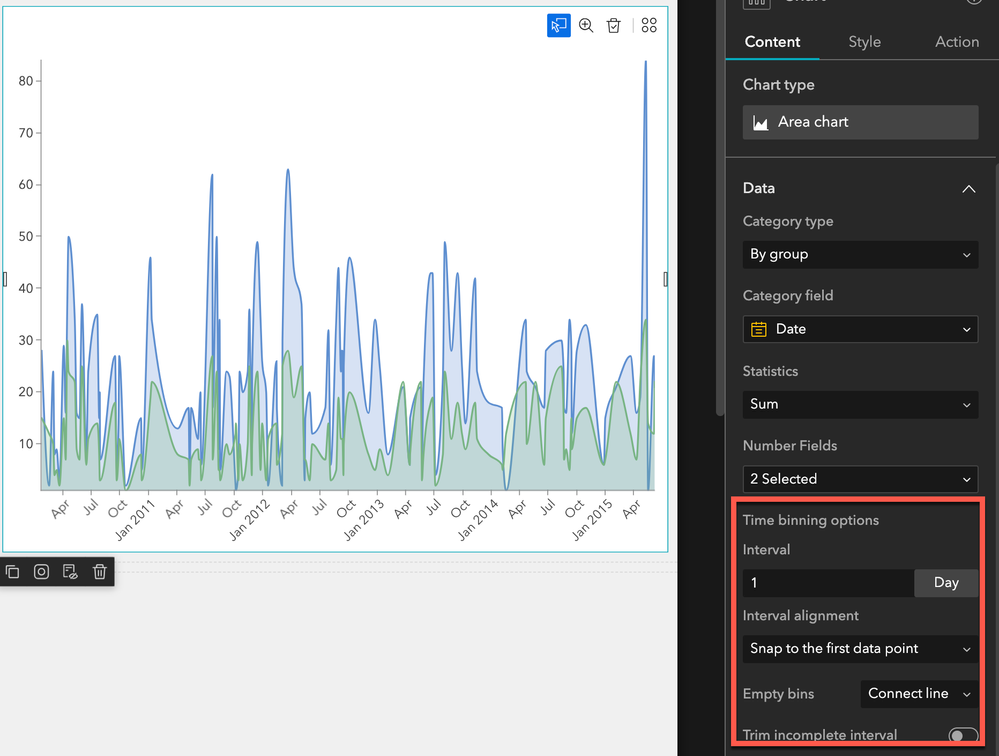Click the area chart type icon
This screenshot has height=756, width=999.
point(761,122)
